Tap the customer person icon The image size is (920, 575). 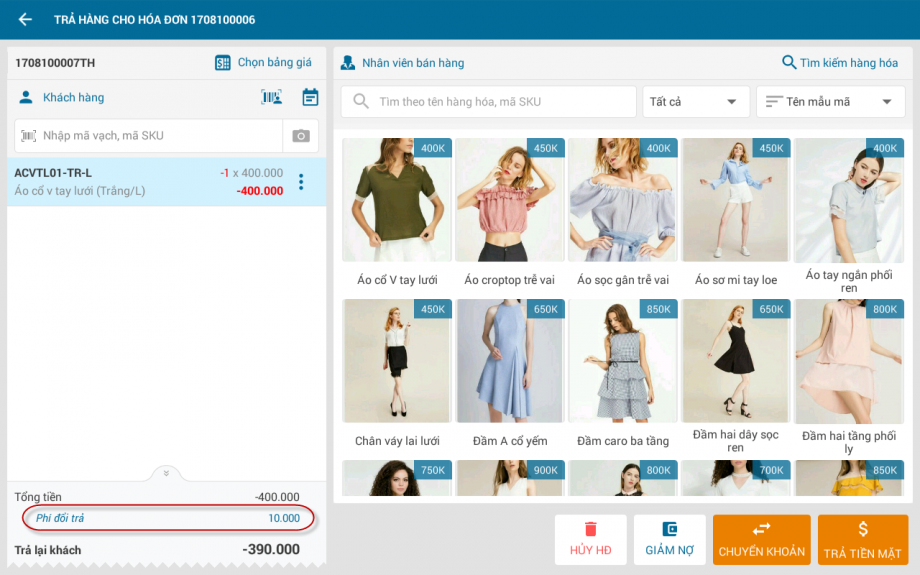(x=26, y=97)
